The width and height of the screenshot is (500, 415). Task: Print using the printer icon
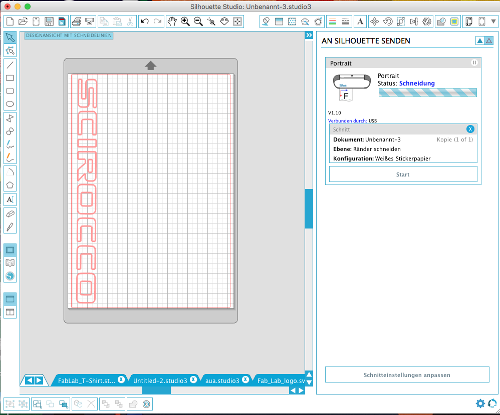click(77, 22)
